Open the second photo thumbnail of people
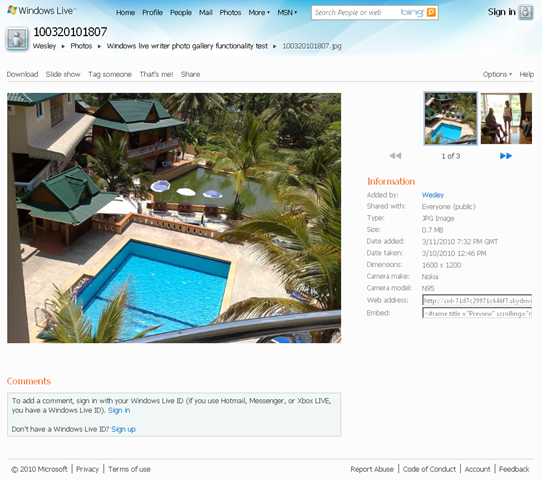 (x=506, y=119)
